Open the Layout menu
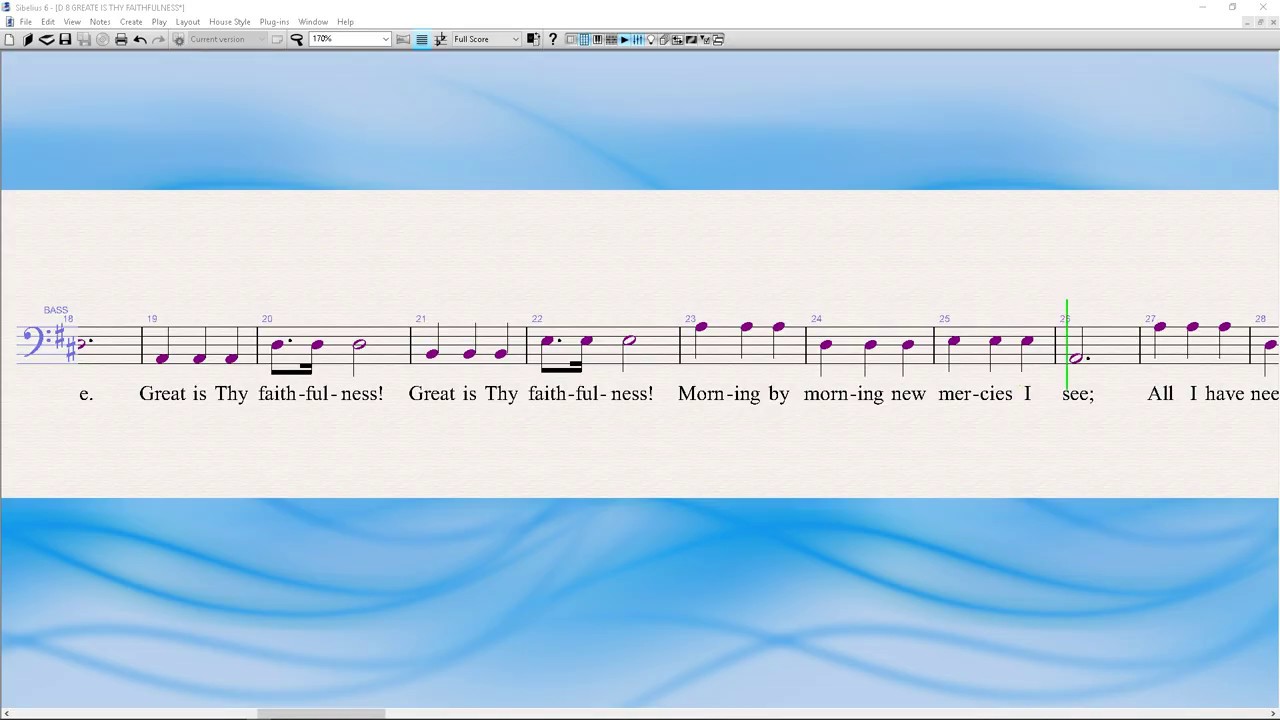 pyautogui.click(x=188, y=22)
